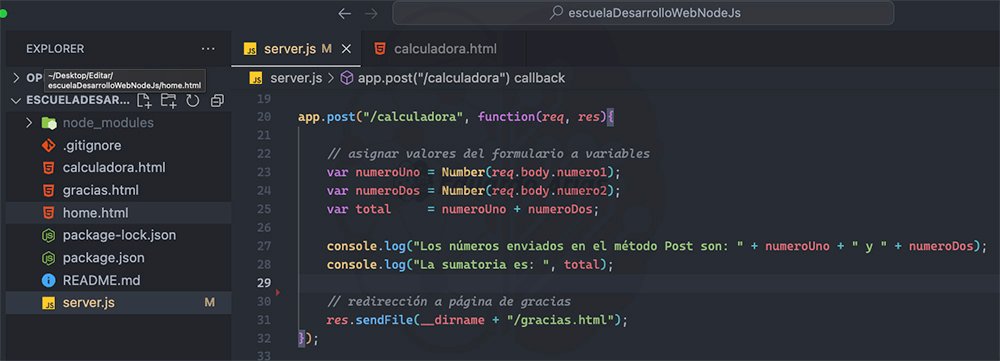Click server.js in the breadcrumb

point(296,78)
